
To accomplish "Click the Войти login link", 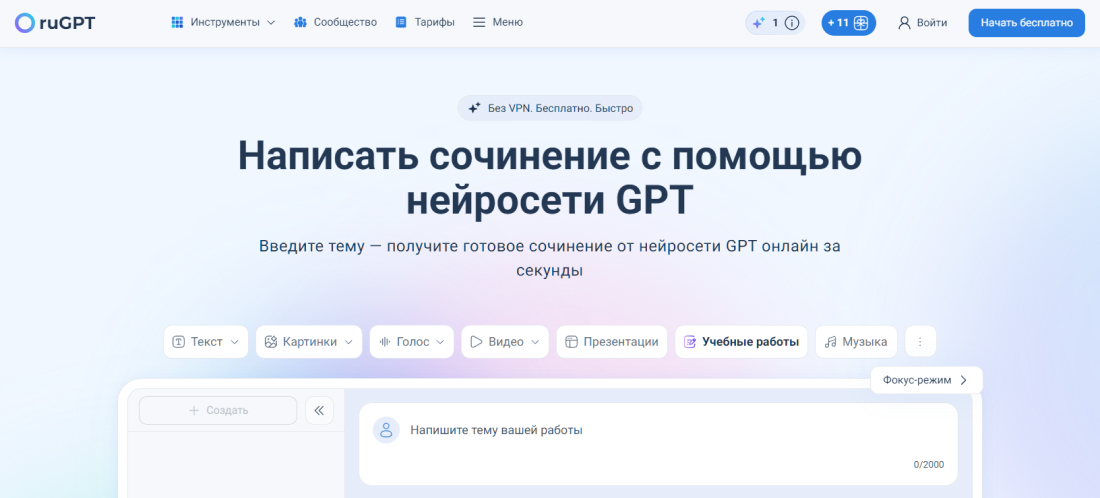I will tap(922, 23).
